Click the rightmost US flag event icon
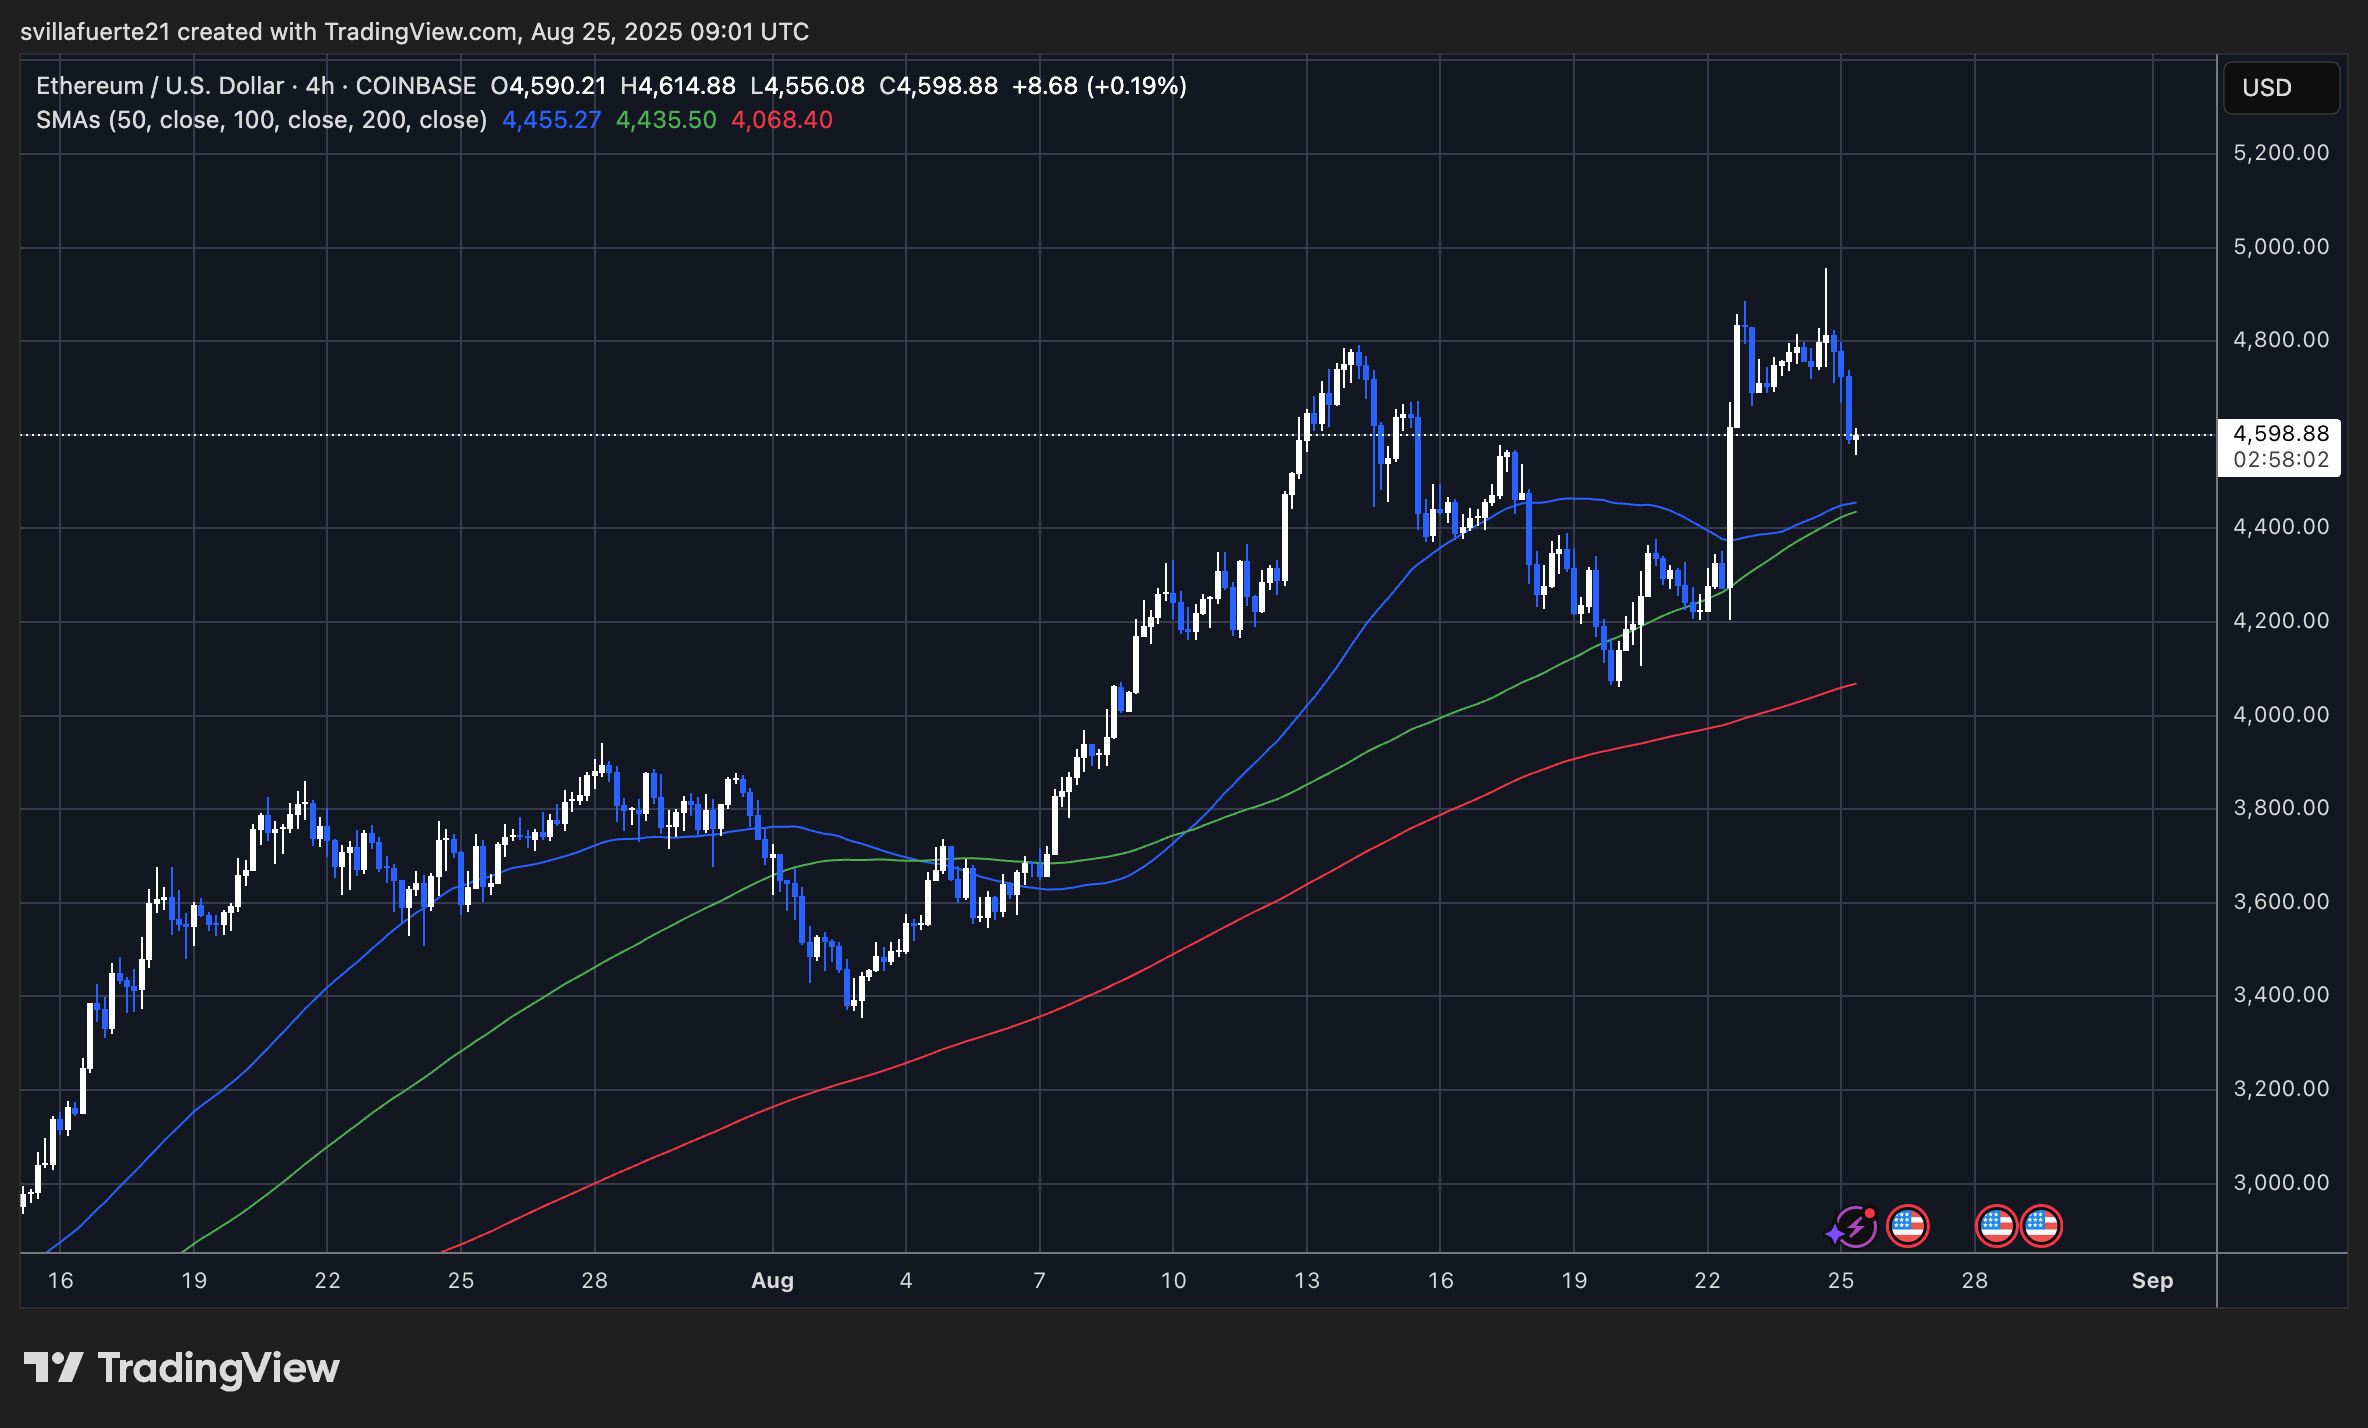The height and width of the screenshot is (1428, 2368). (2041, 1226)
